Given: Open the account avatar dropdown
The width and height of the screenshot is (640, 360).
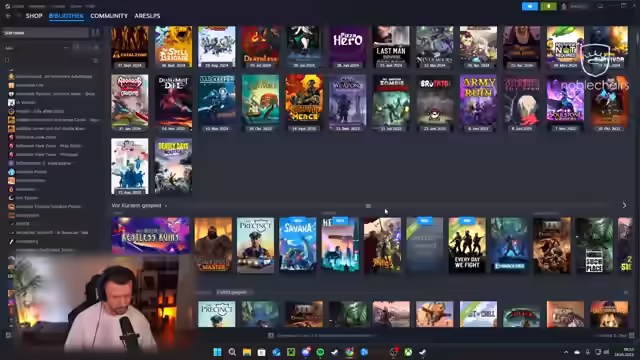Looking at the screenshot, I should coord(575,6).
